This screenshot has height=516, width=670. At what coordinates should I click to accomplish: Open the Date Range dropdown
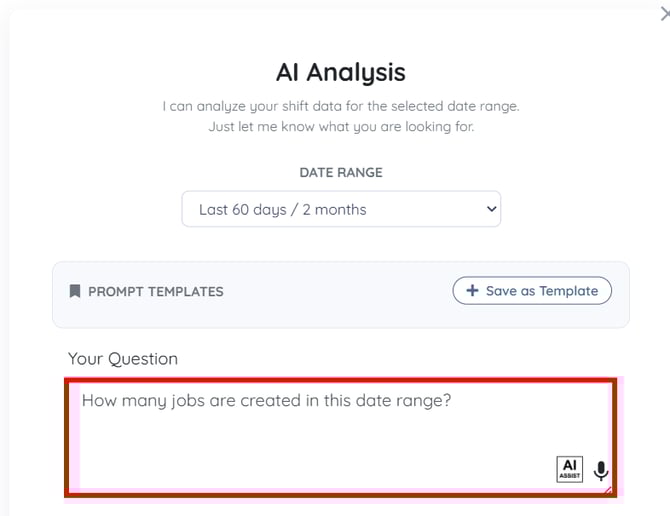[340, 210]
